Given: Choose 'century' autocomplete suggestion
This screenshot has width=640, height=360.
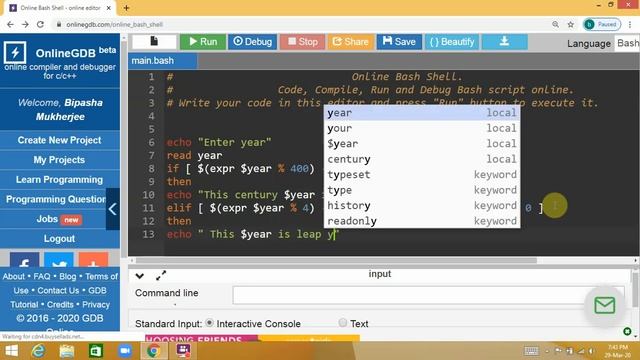Looking at the screenshot, I should (x=422, y=159).
